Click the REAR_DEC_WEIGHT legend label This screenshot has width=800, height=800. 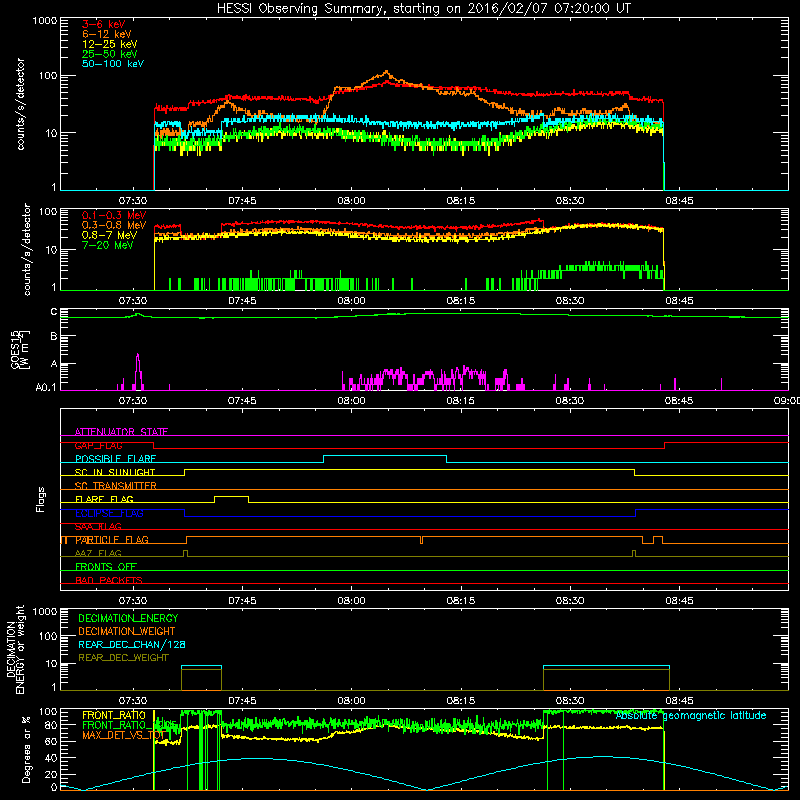[123, 658]
